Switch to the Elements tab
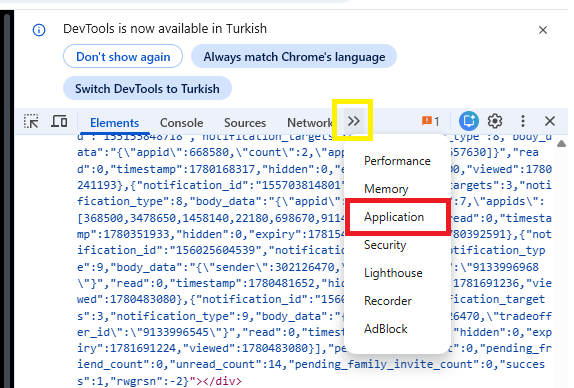Viewport: 574px width, 388px height. [x=115, y=123]
